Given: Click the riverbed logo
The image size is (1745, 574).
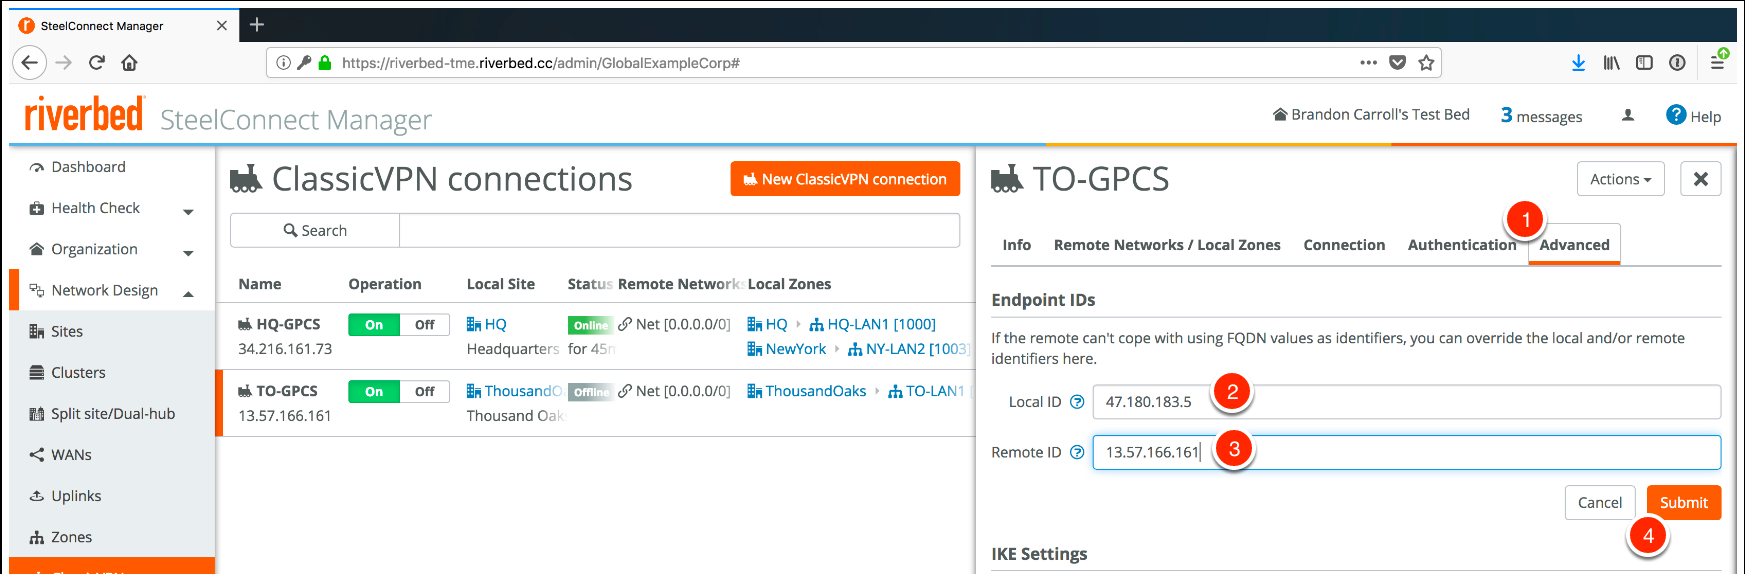Looking at the screenshot, I should click(84, 115).
